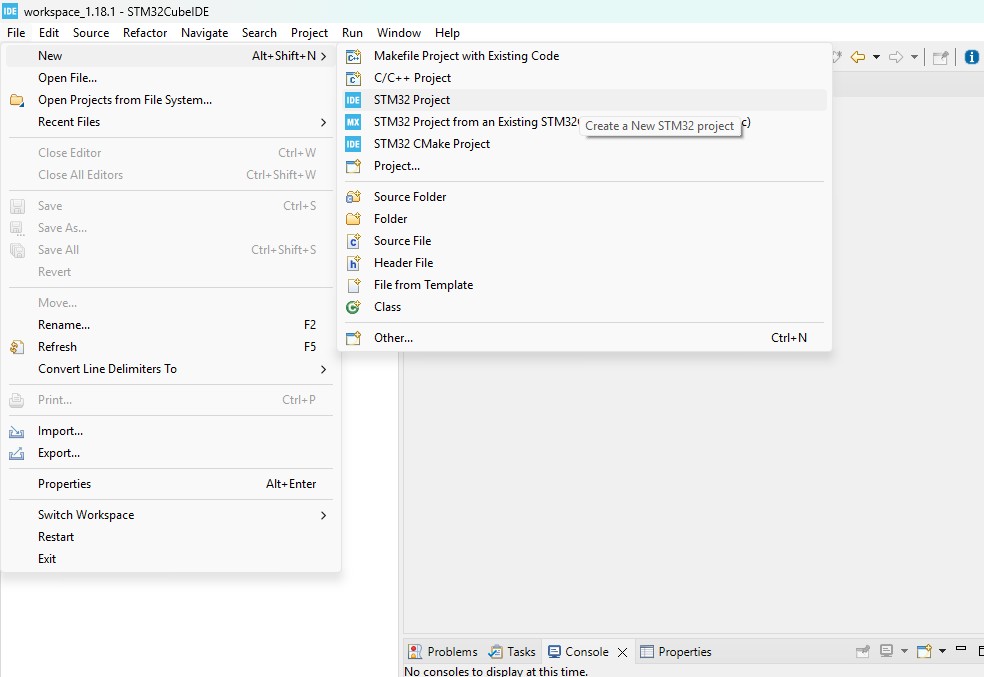Screen dimensions: 984x677
Task: Click the Other... wizard icon
Action: click(353, 338)
